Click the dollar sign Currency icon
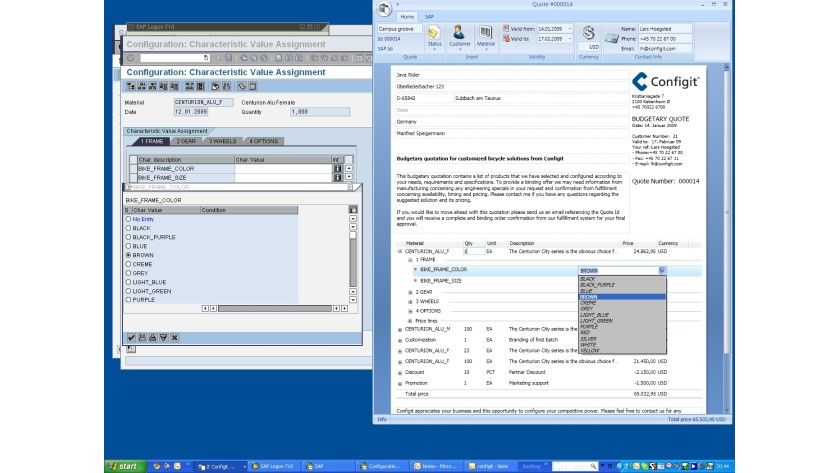Image resolution: width=840 pixels, height=473 pixels. tap(589, 33)
